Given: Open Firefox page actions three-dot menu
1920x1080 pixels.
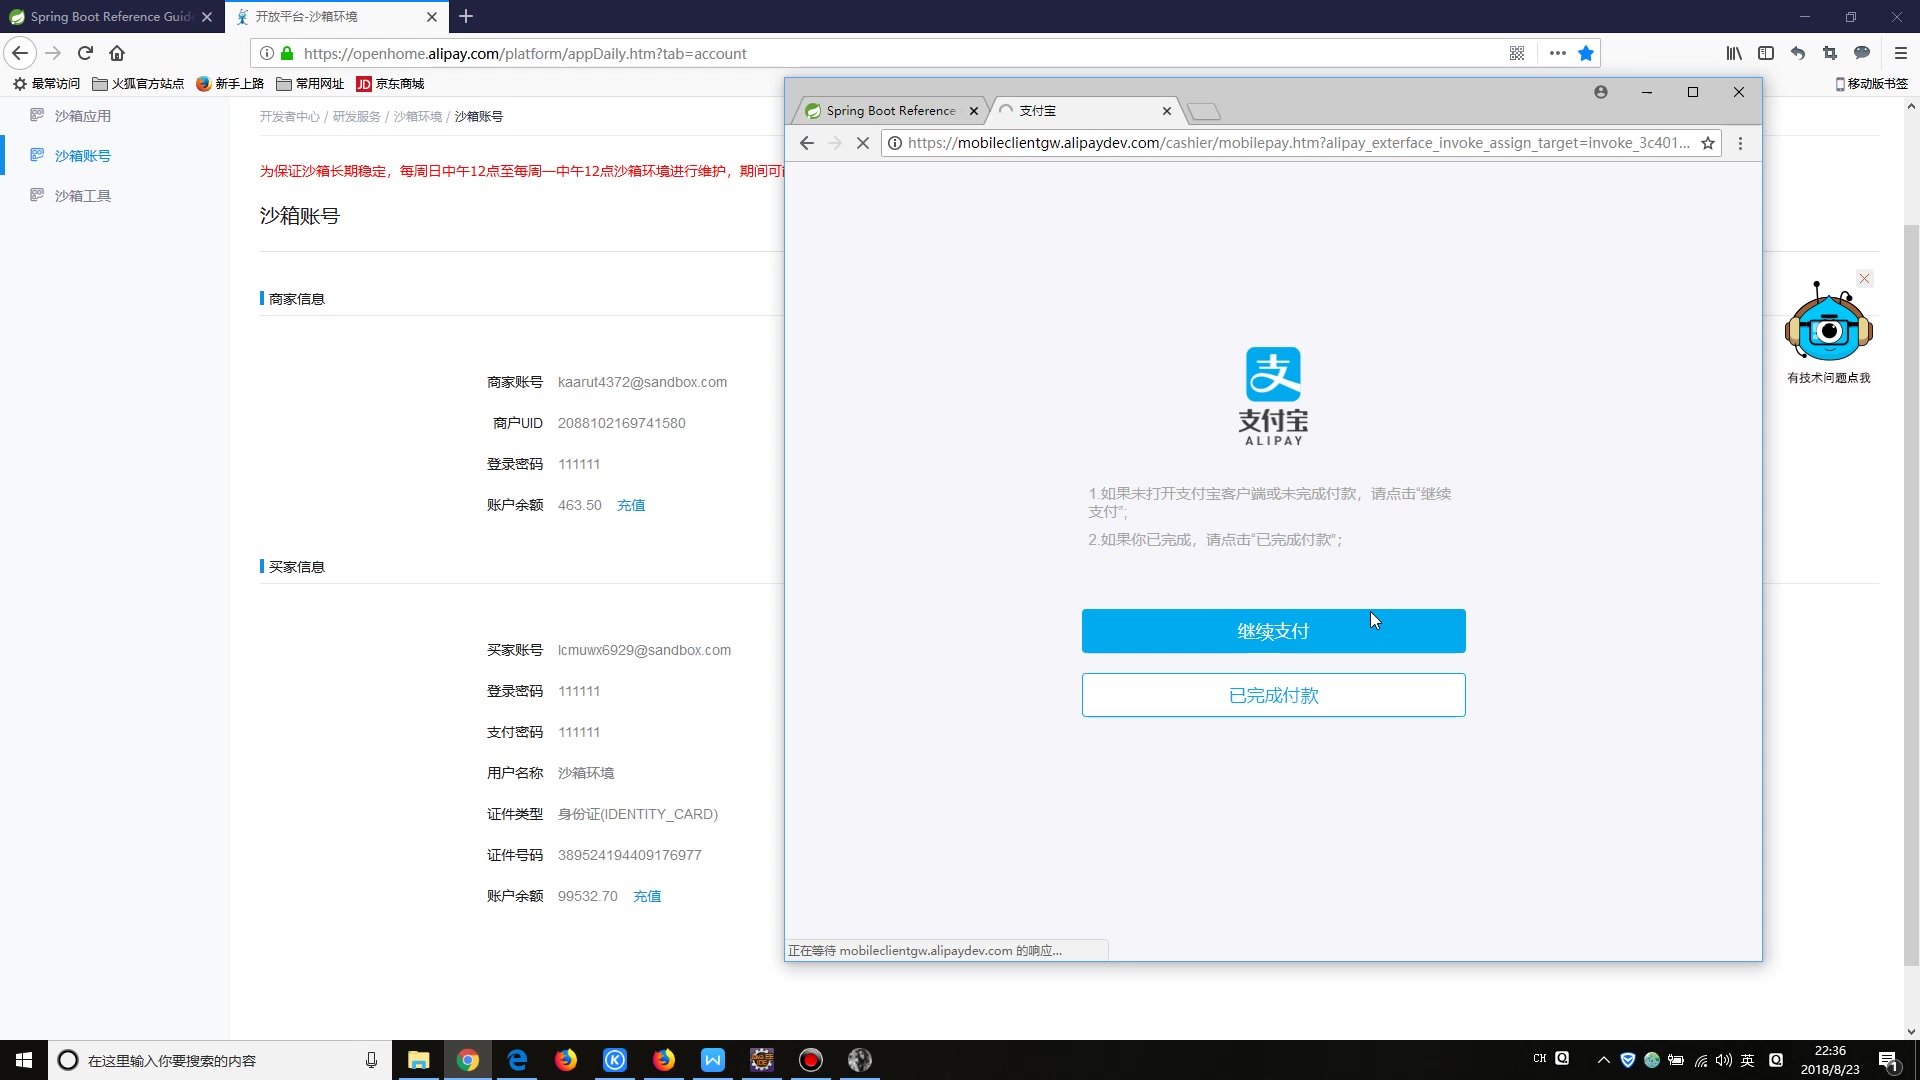Looking at the screenshot, I should point(1557,53).
